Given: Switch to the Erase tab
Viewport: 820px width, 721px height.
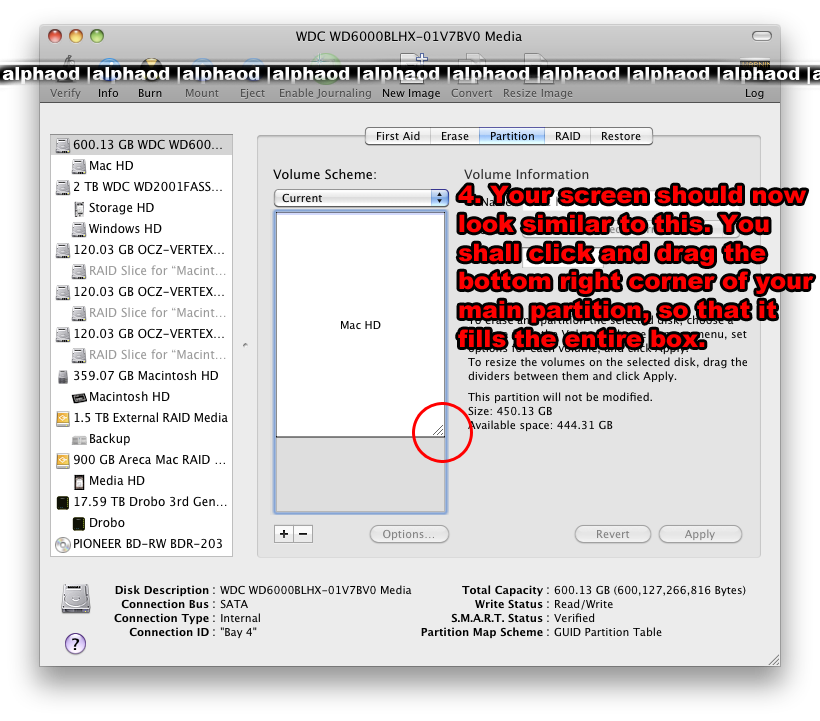Looking at the screenshot, I should click(x=454, y=136).
